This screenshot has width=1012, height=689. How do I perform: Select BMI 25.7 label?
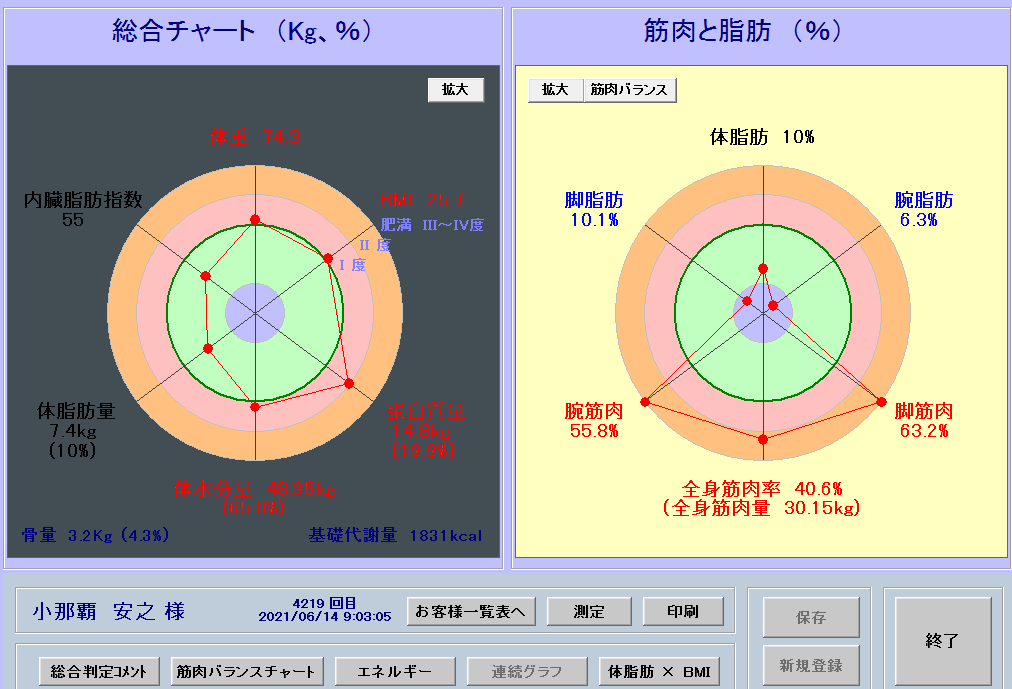(x=422, y=200)
